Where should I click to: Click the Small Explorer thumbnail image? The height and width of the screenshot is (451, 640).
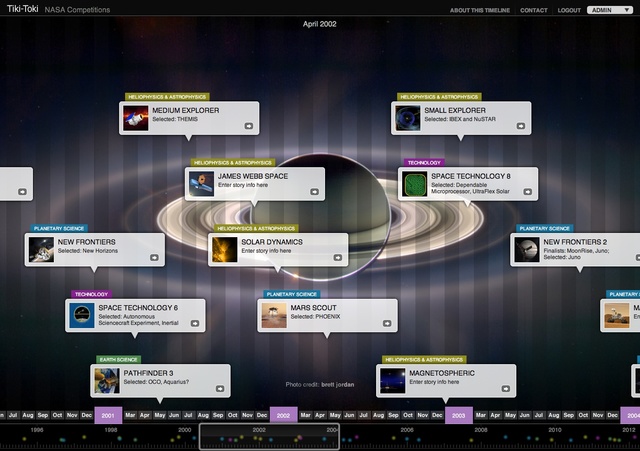[407, 118]
